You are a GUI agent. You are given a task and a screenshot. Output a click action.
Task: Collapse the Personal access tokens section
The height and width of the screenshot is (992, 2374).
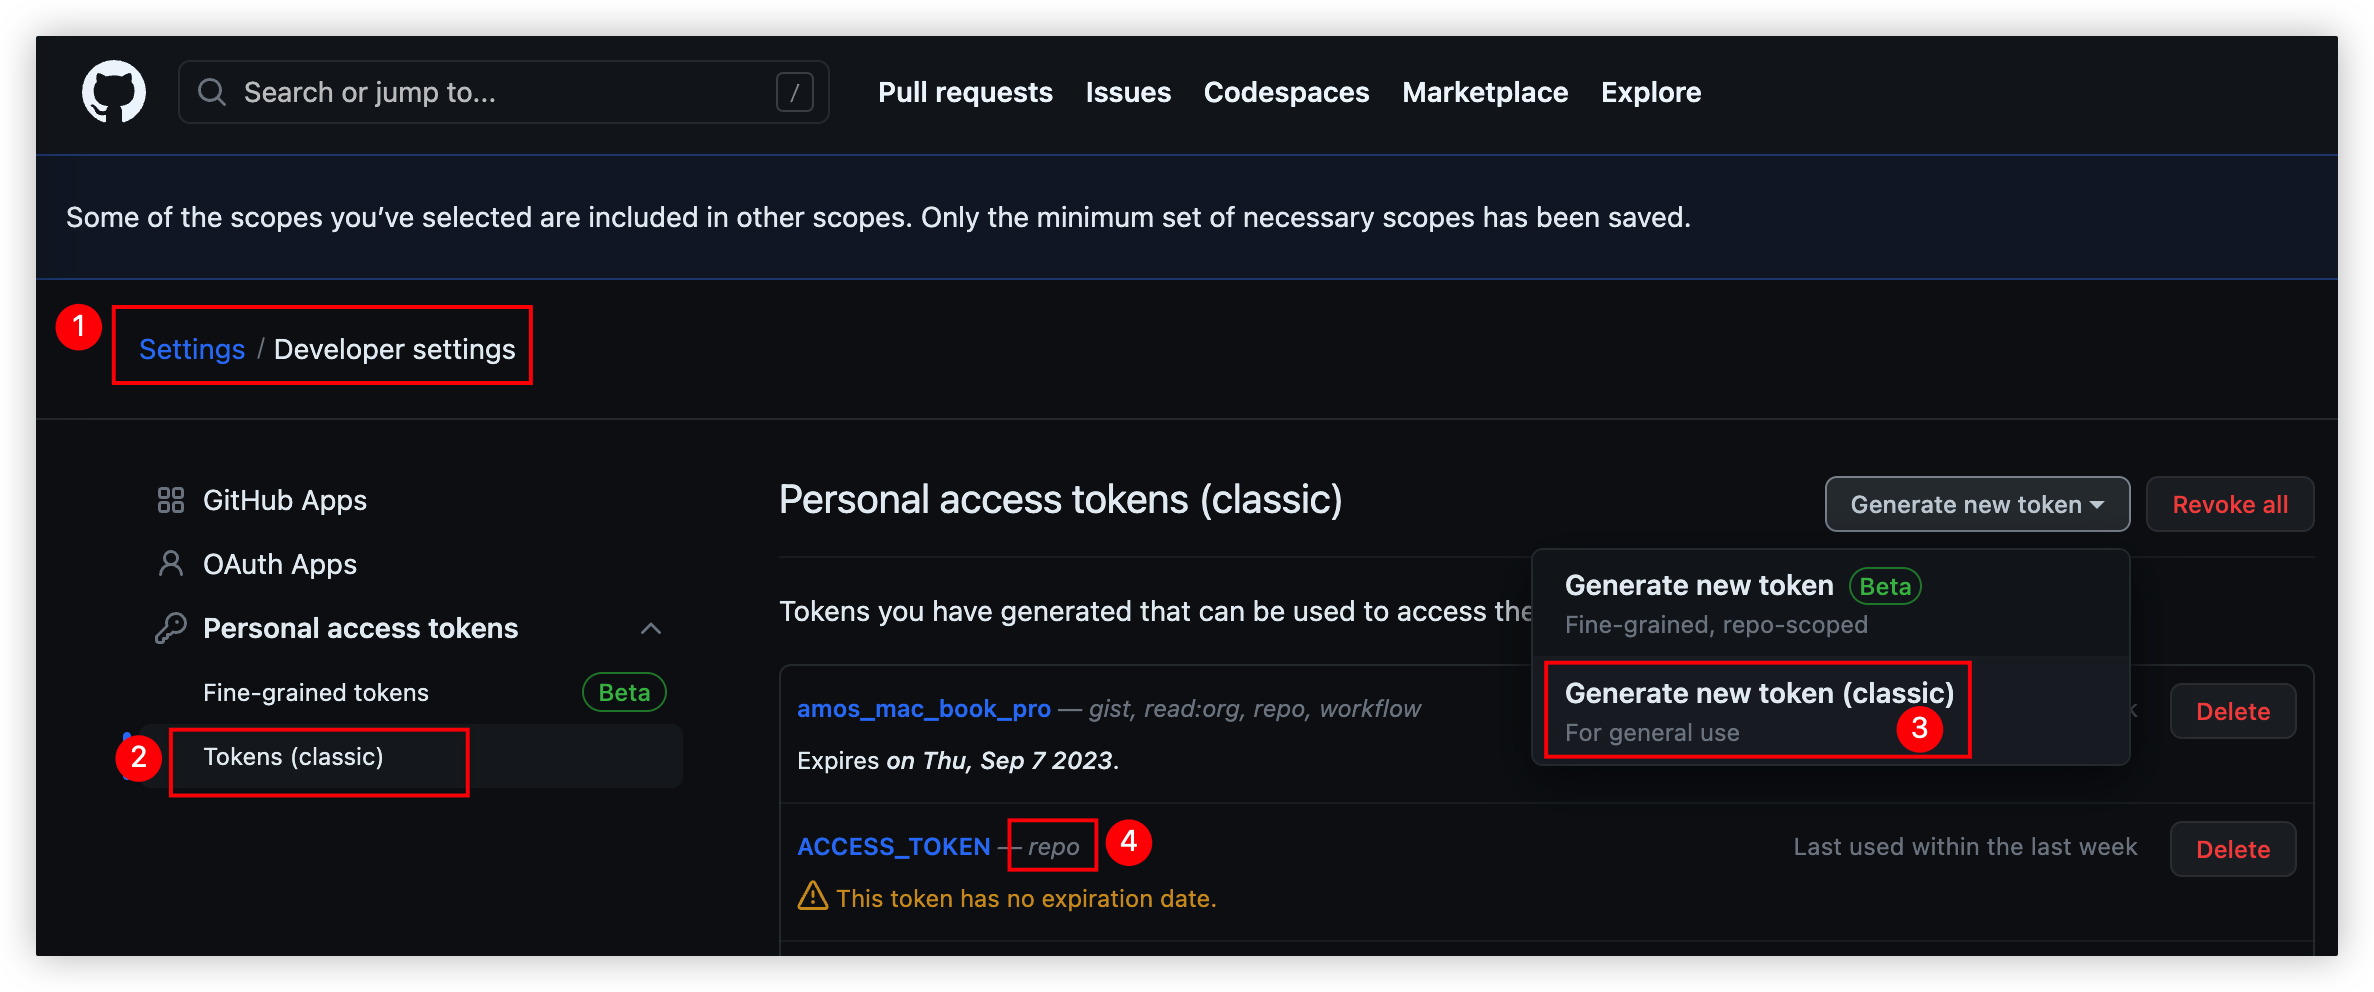click(x=651, y=628)
